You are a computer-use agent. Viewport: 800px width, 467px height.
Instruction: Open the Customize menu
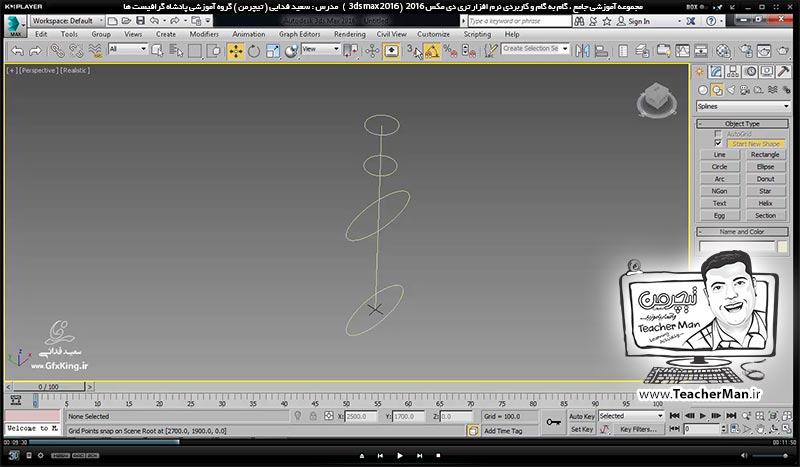[433, 34]
